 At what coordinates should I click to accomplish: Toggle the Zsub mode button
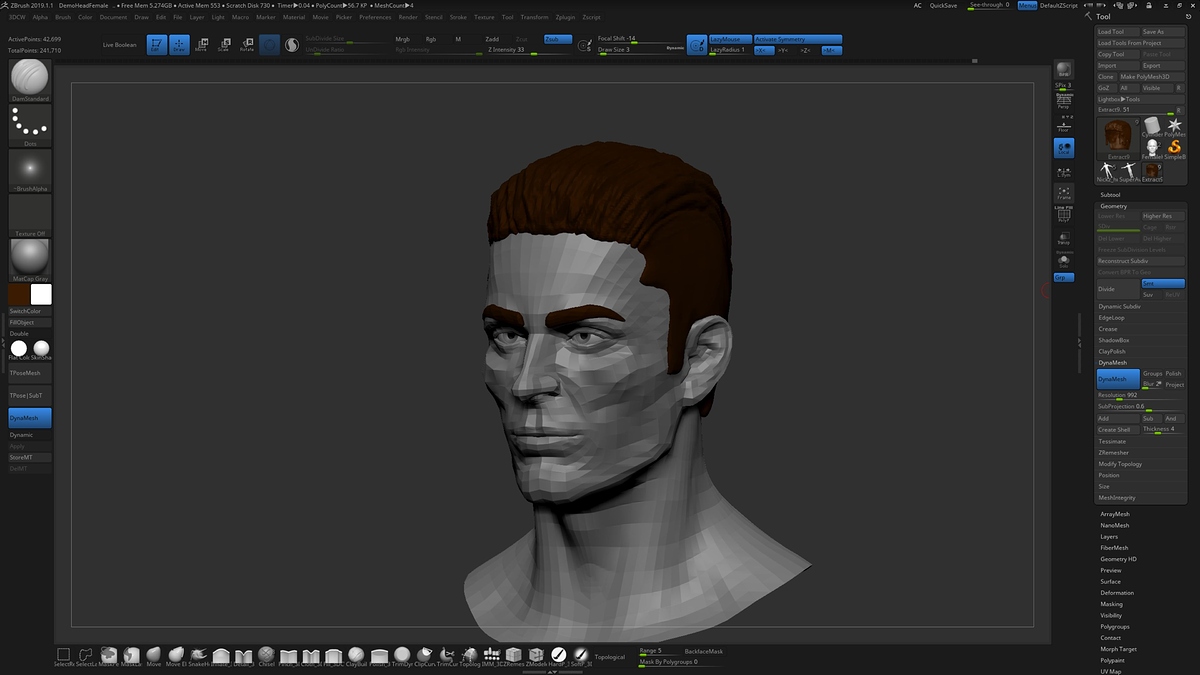coord(557,39)
